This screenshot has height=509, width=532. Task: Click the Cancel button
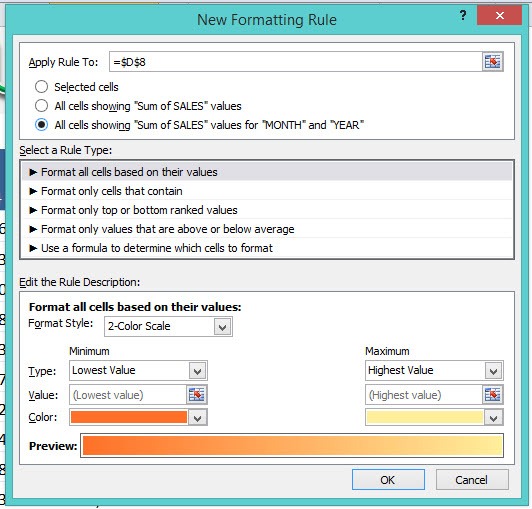tap(472, 479)
